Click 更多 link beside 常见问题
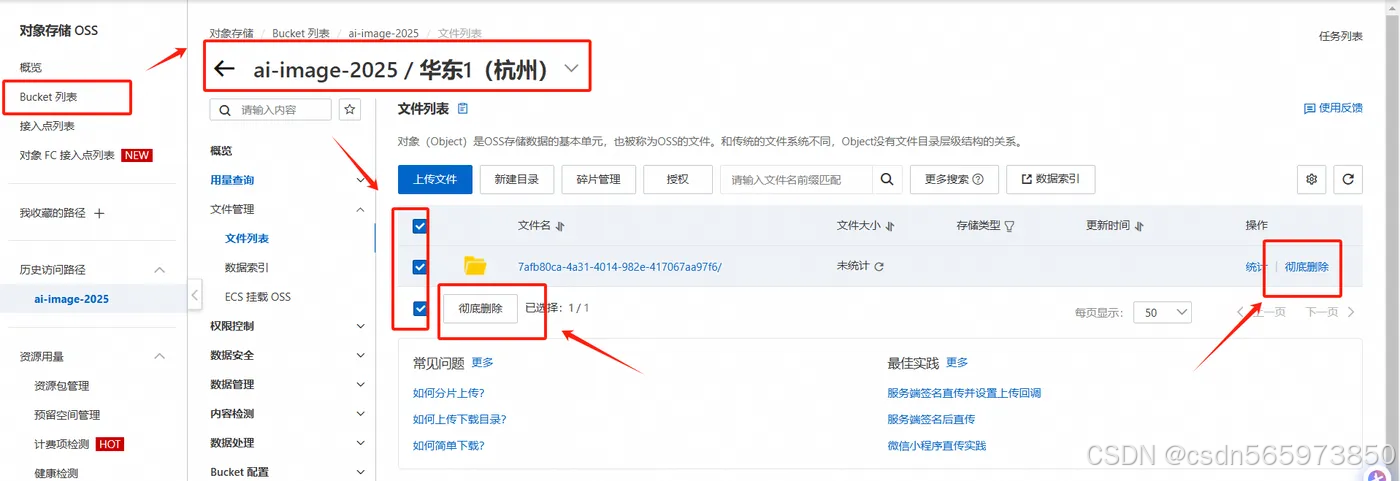 pyautogui.click(x=483, y=362)
